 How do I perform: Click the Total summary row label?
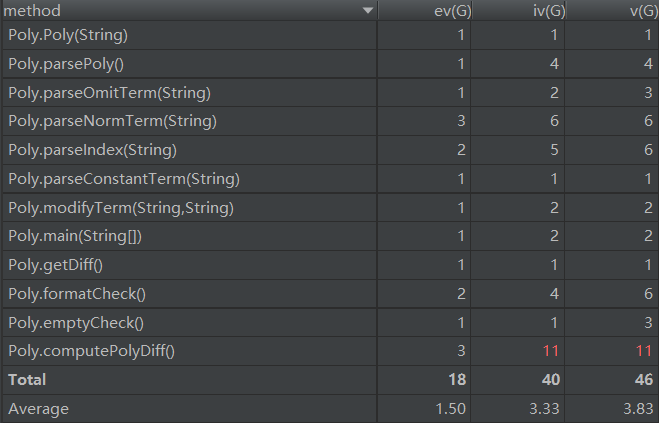(27, 380)
